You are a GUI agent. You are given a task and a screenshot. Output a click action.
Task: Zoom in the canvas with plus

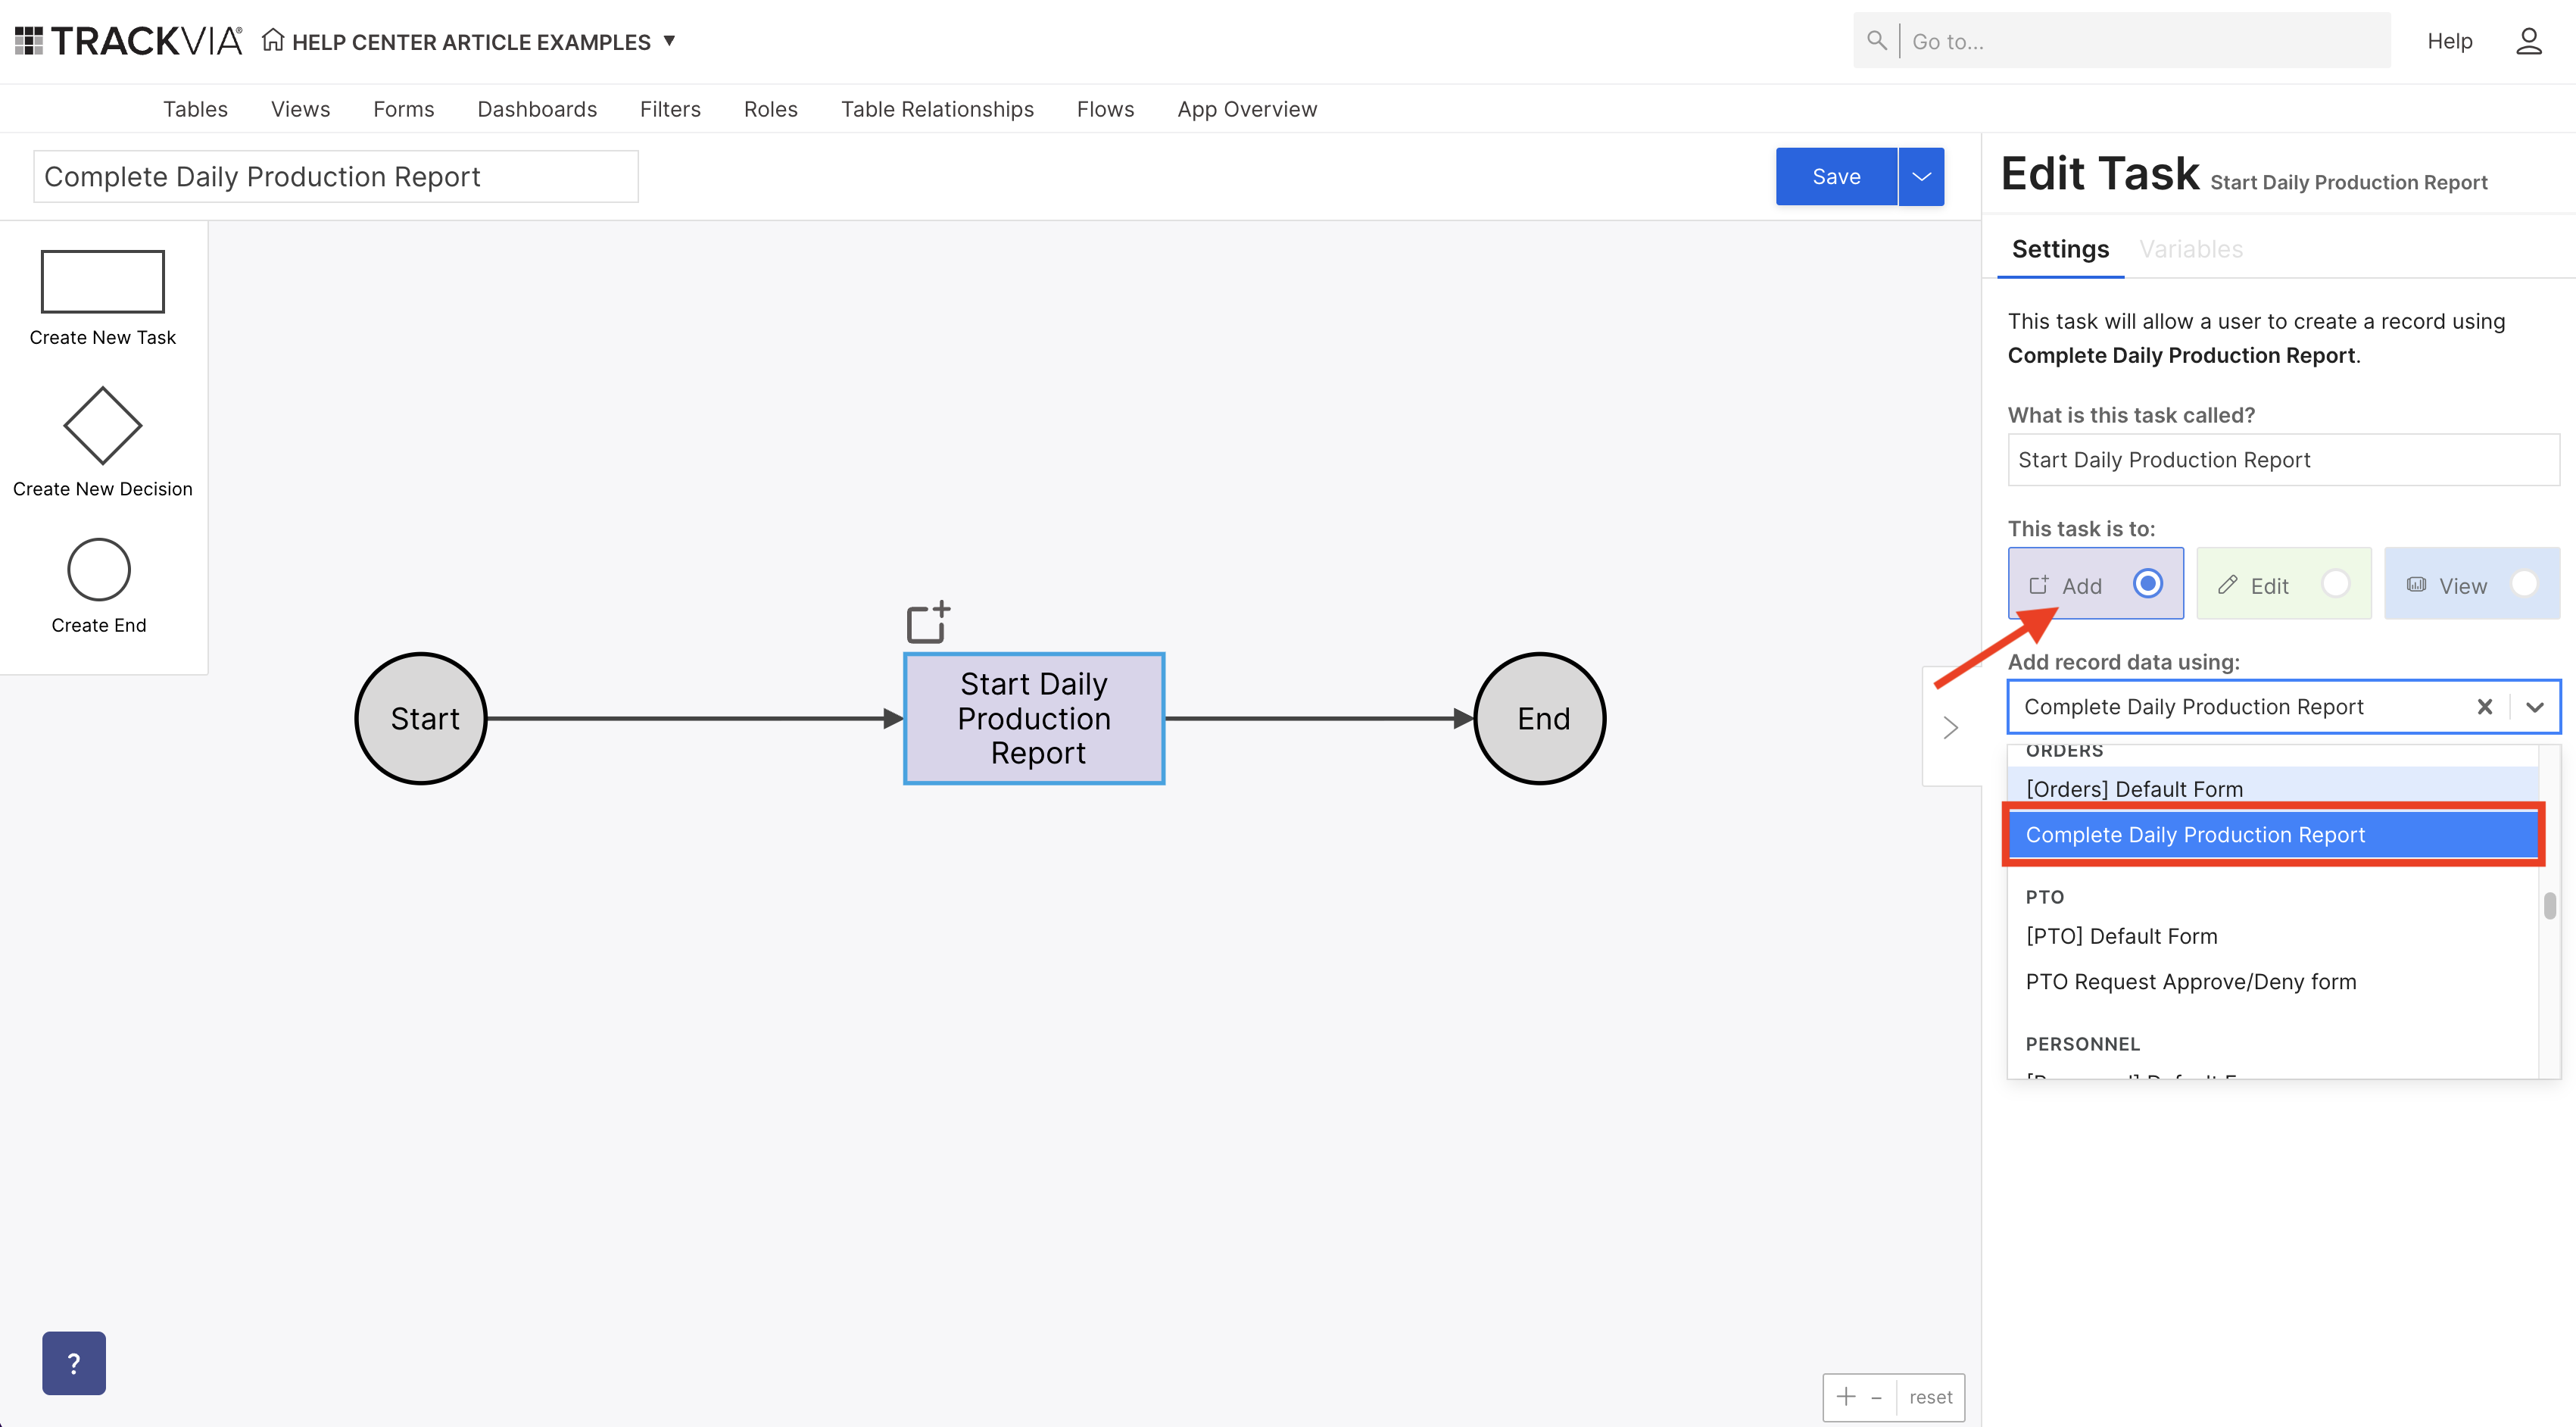tap(1846, 1397)
